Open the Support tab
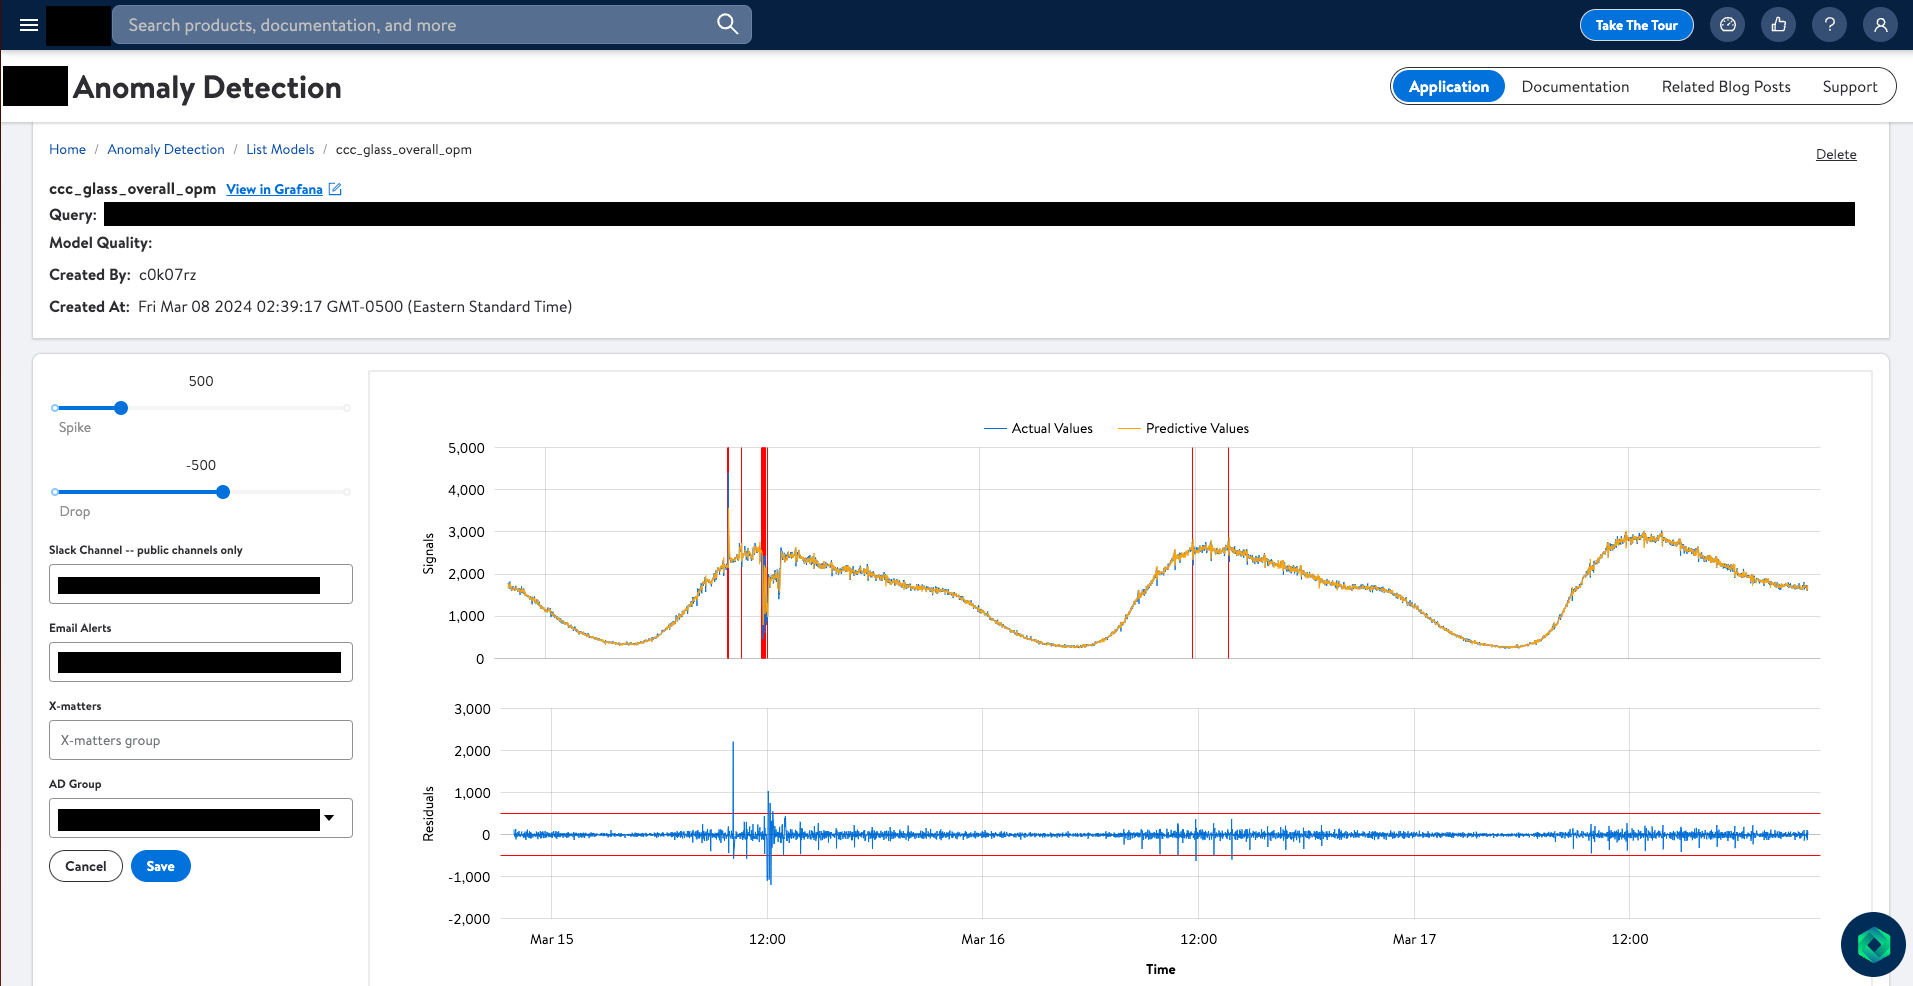 coord(1849,87)
